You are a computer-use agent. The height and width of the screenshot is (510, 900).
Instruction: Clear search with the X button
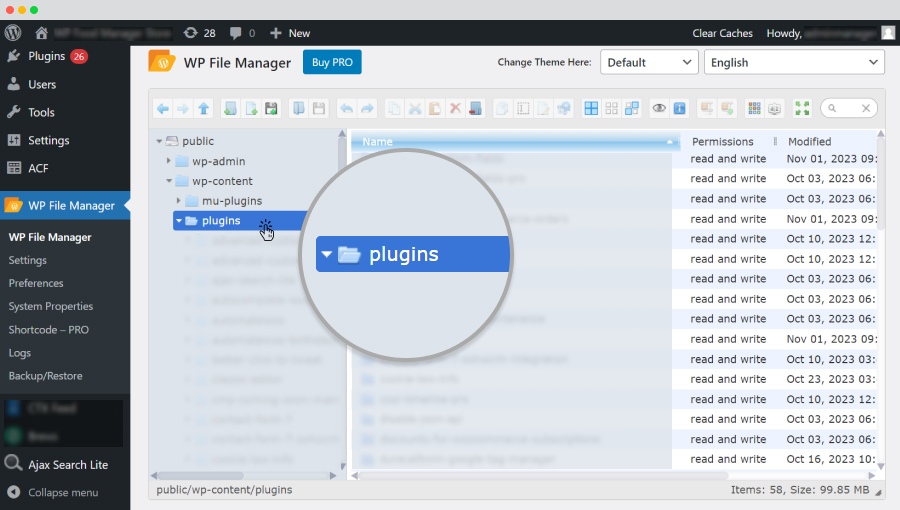click(x=866, y=108)
